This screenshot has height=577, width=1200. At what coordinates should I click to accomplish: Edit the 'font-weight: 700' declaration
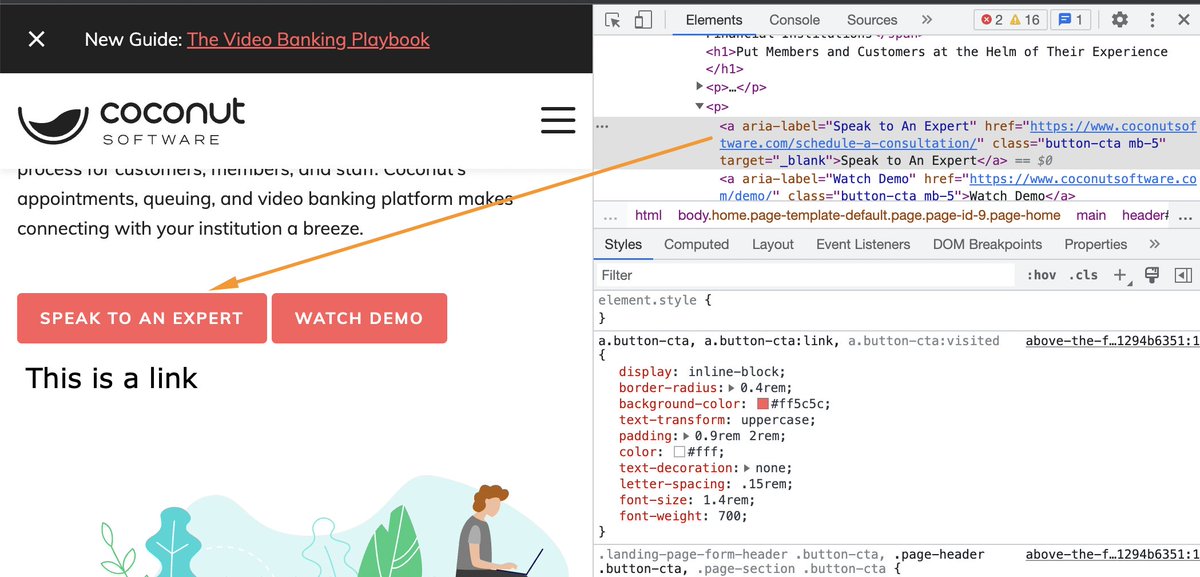tap(683, 516)
